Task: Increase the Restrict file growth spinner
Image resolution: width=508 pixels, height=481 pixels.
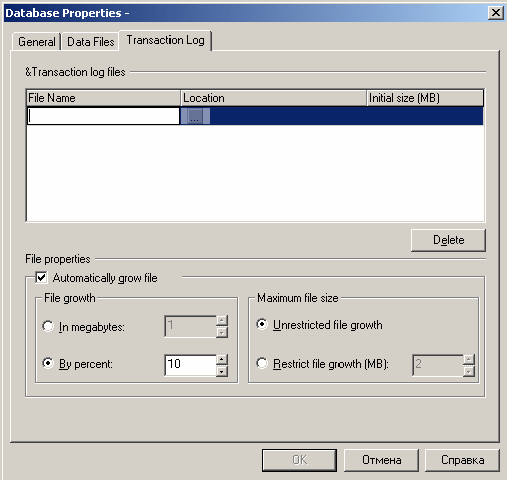Action: click(x=469, y=360)
